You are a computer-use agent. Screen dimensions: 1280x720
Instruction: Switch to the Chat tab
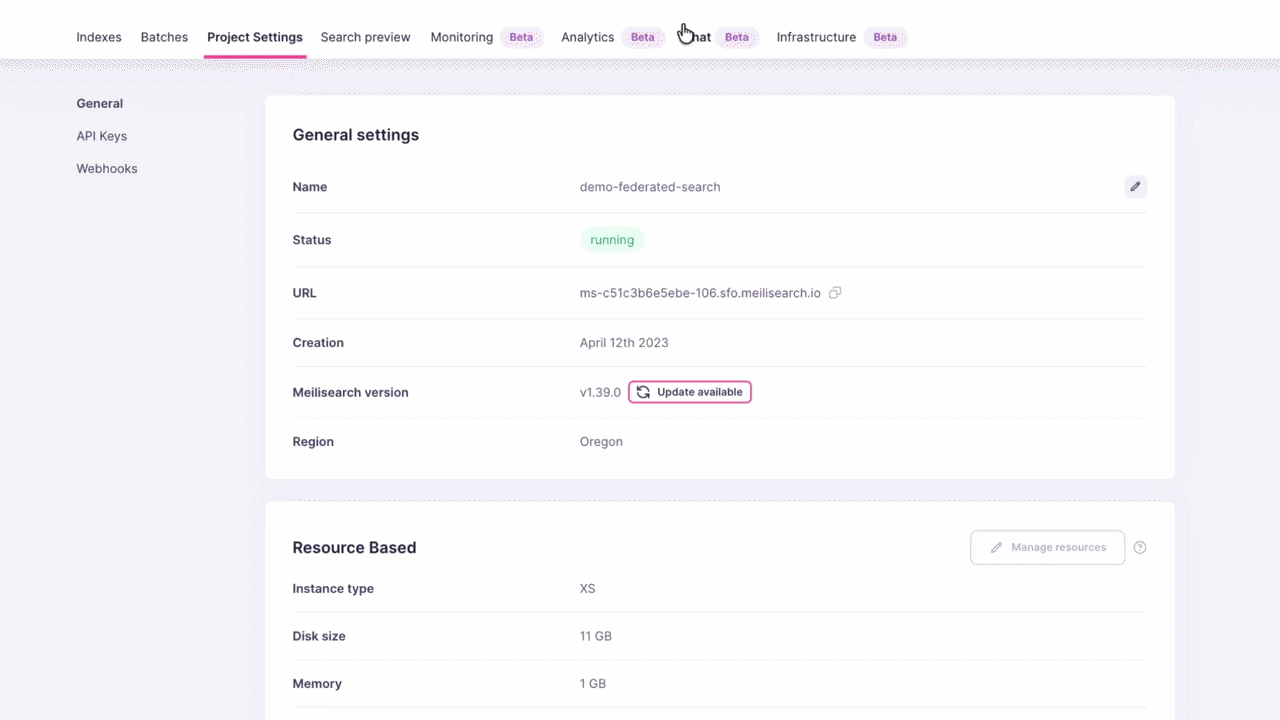[x=700, y=37]
